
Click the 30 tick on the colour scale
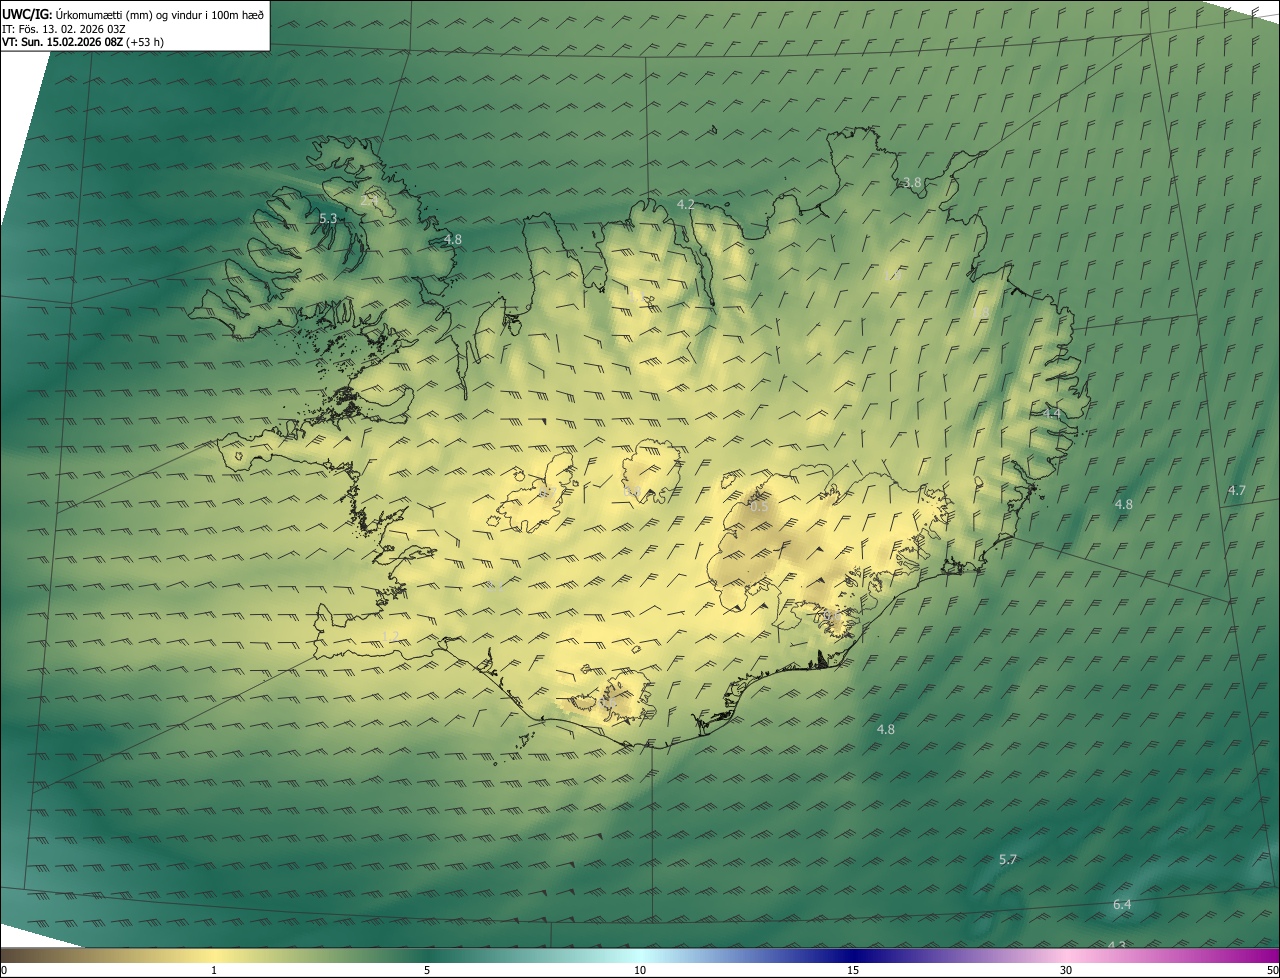tap(1066, 971)
